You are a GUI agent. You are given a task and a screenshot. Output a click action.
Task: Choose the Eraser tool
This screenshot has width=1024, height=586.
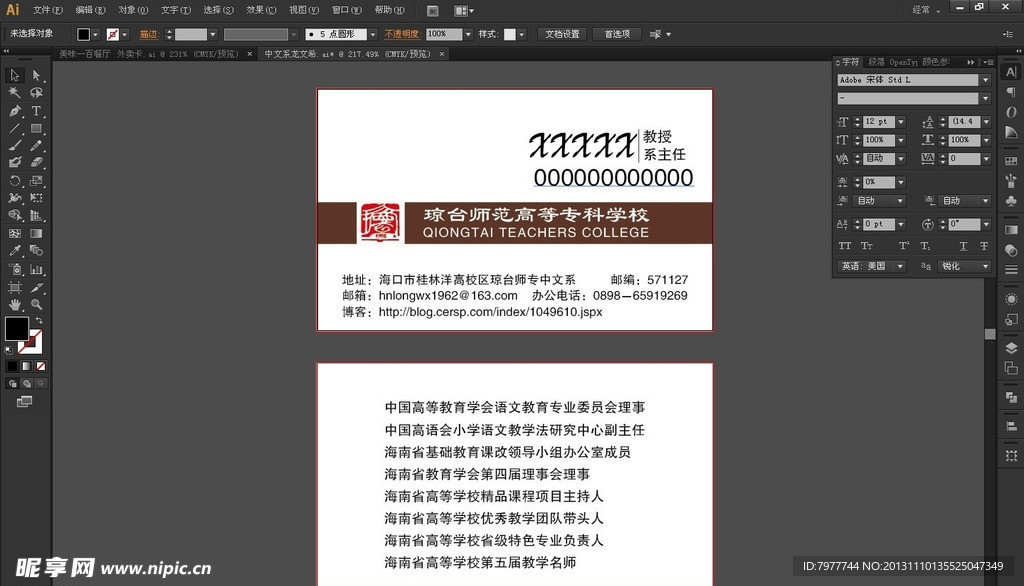pos(36,163)
